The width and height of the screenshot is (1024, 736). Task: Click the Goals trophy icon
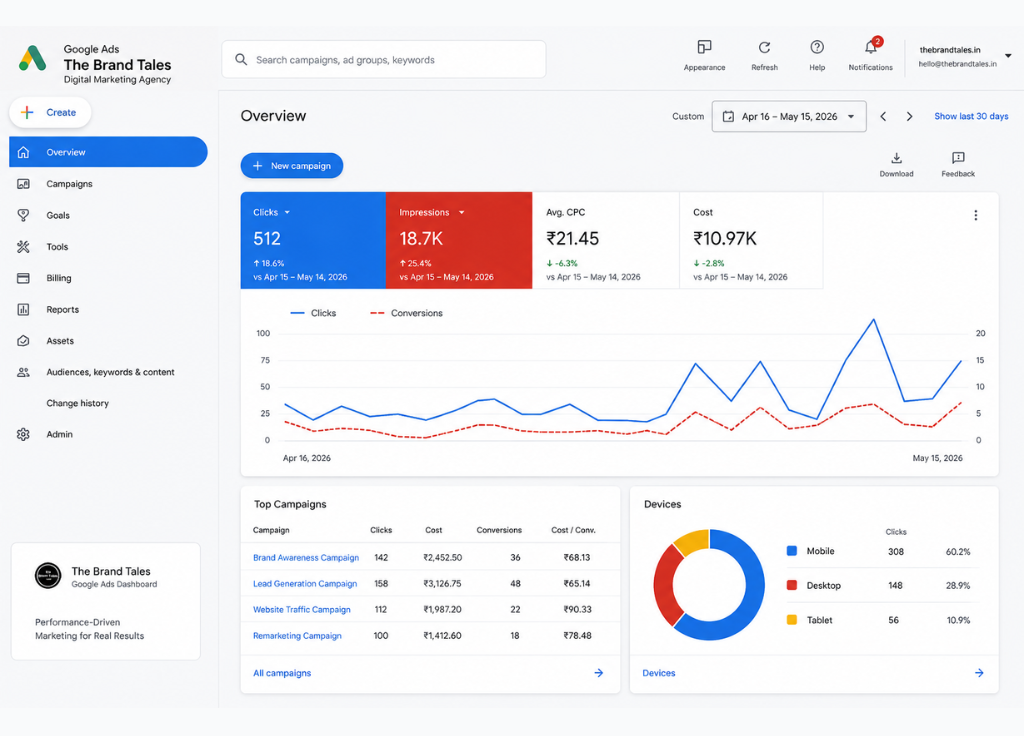click(x=24, y=215)
